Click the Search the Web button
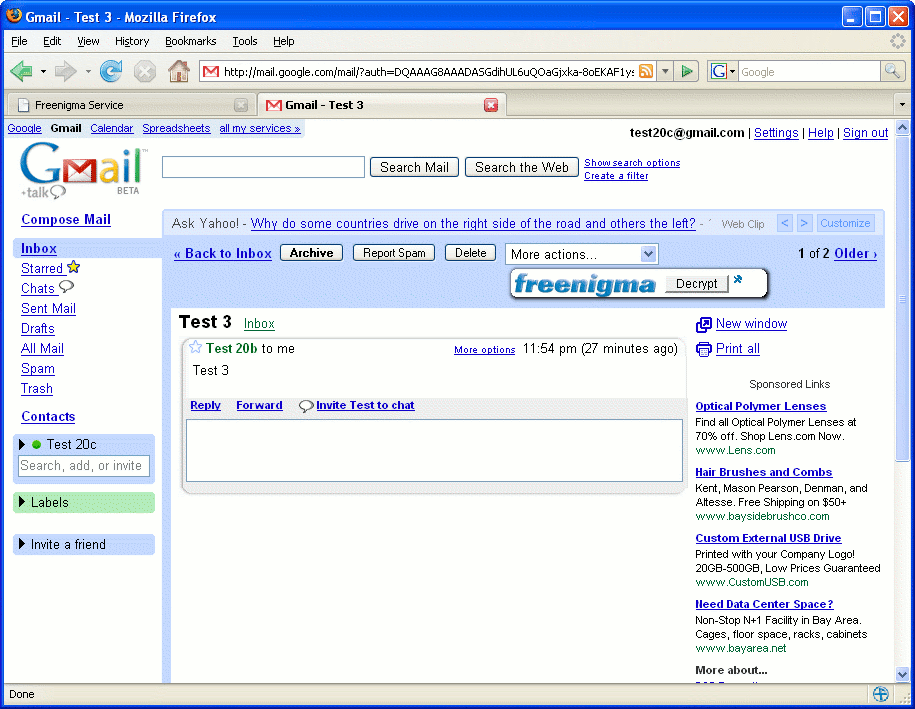 coord(522,167)
